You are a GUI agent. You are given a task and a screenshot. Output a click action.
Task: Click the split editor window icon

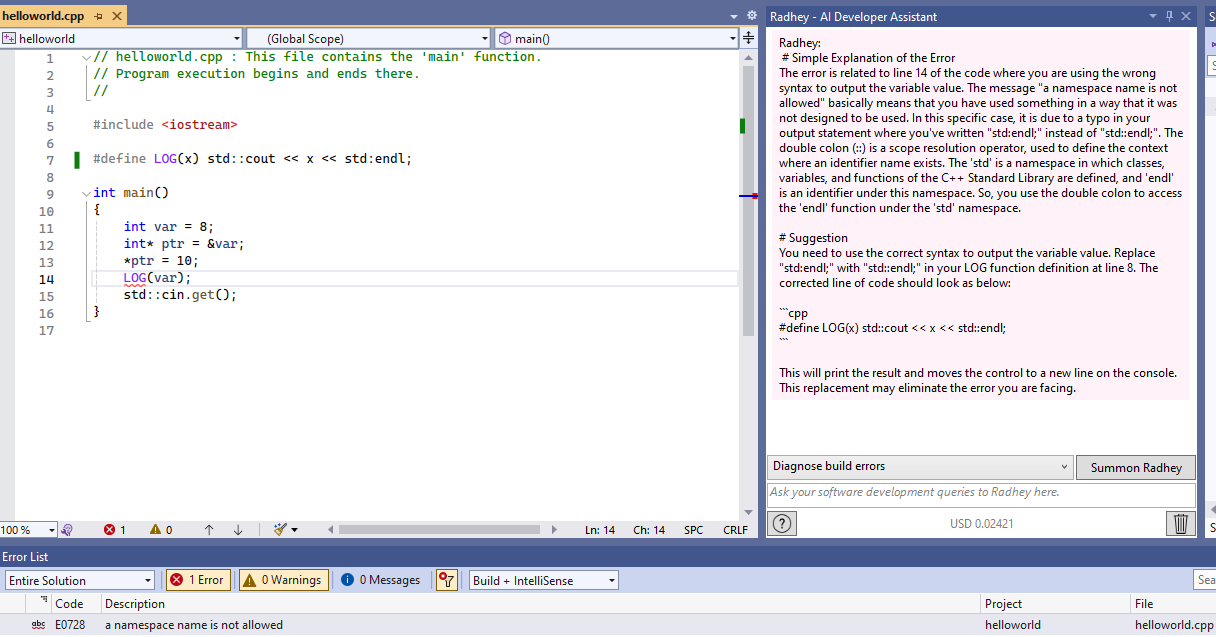(748, 38)
